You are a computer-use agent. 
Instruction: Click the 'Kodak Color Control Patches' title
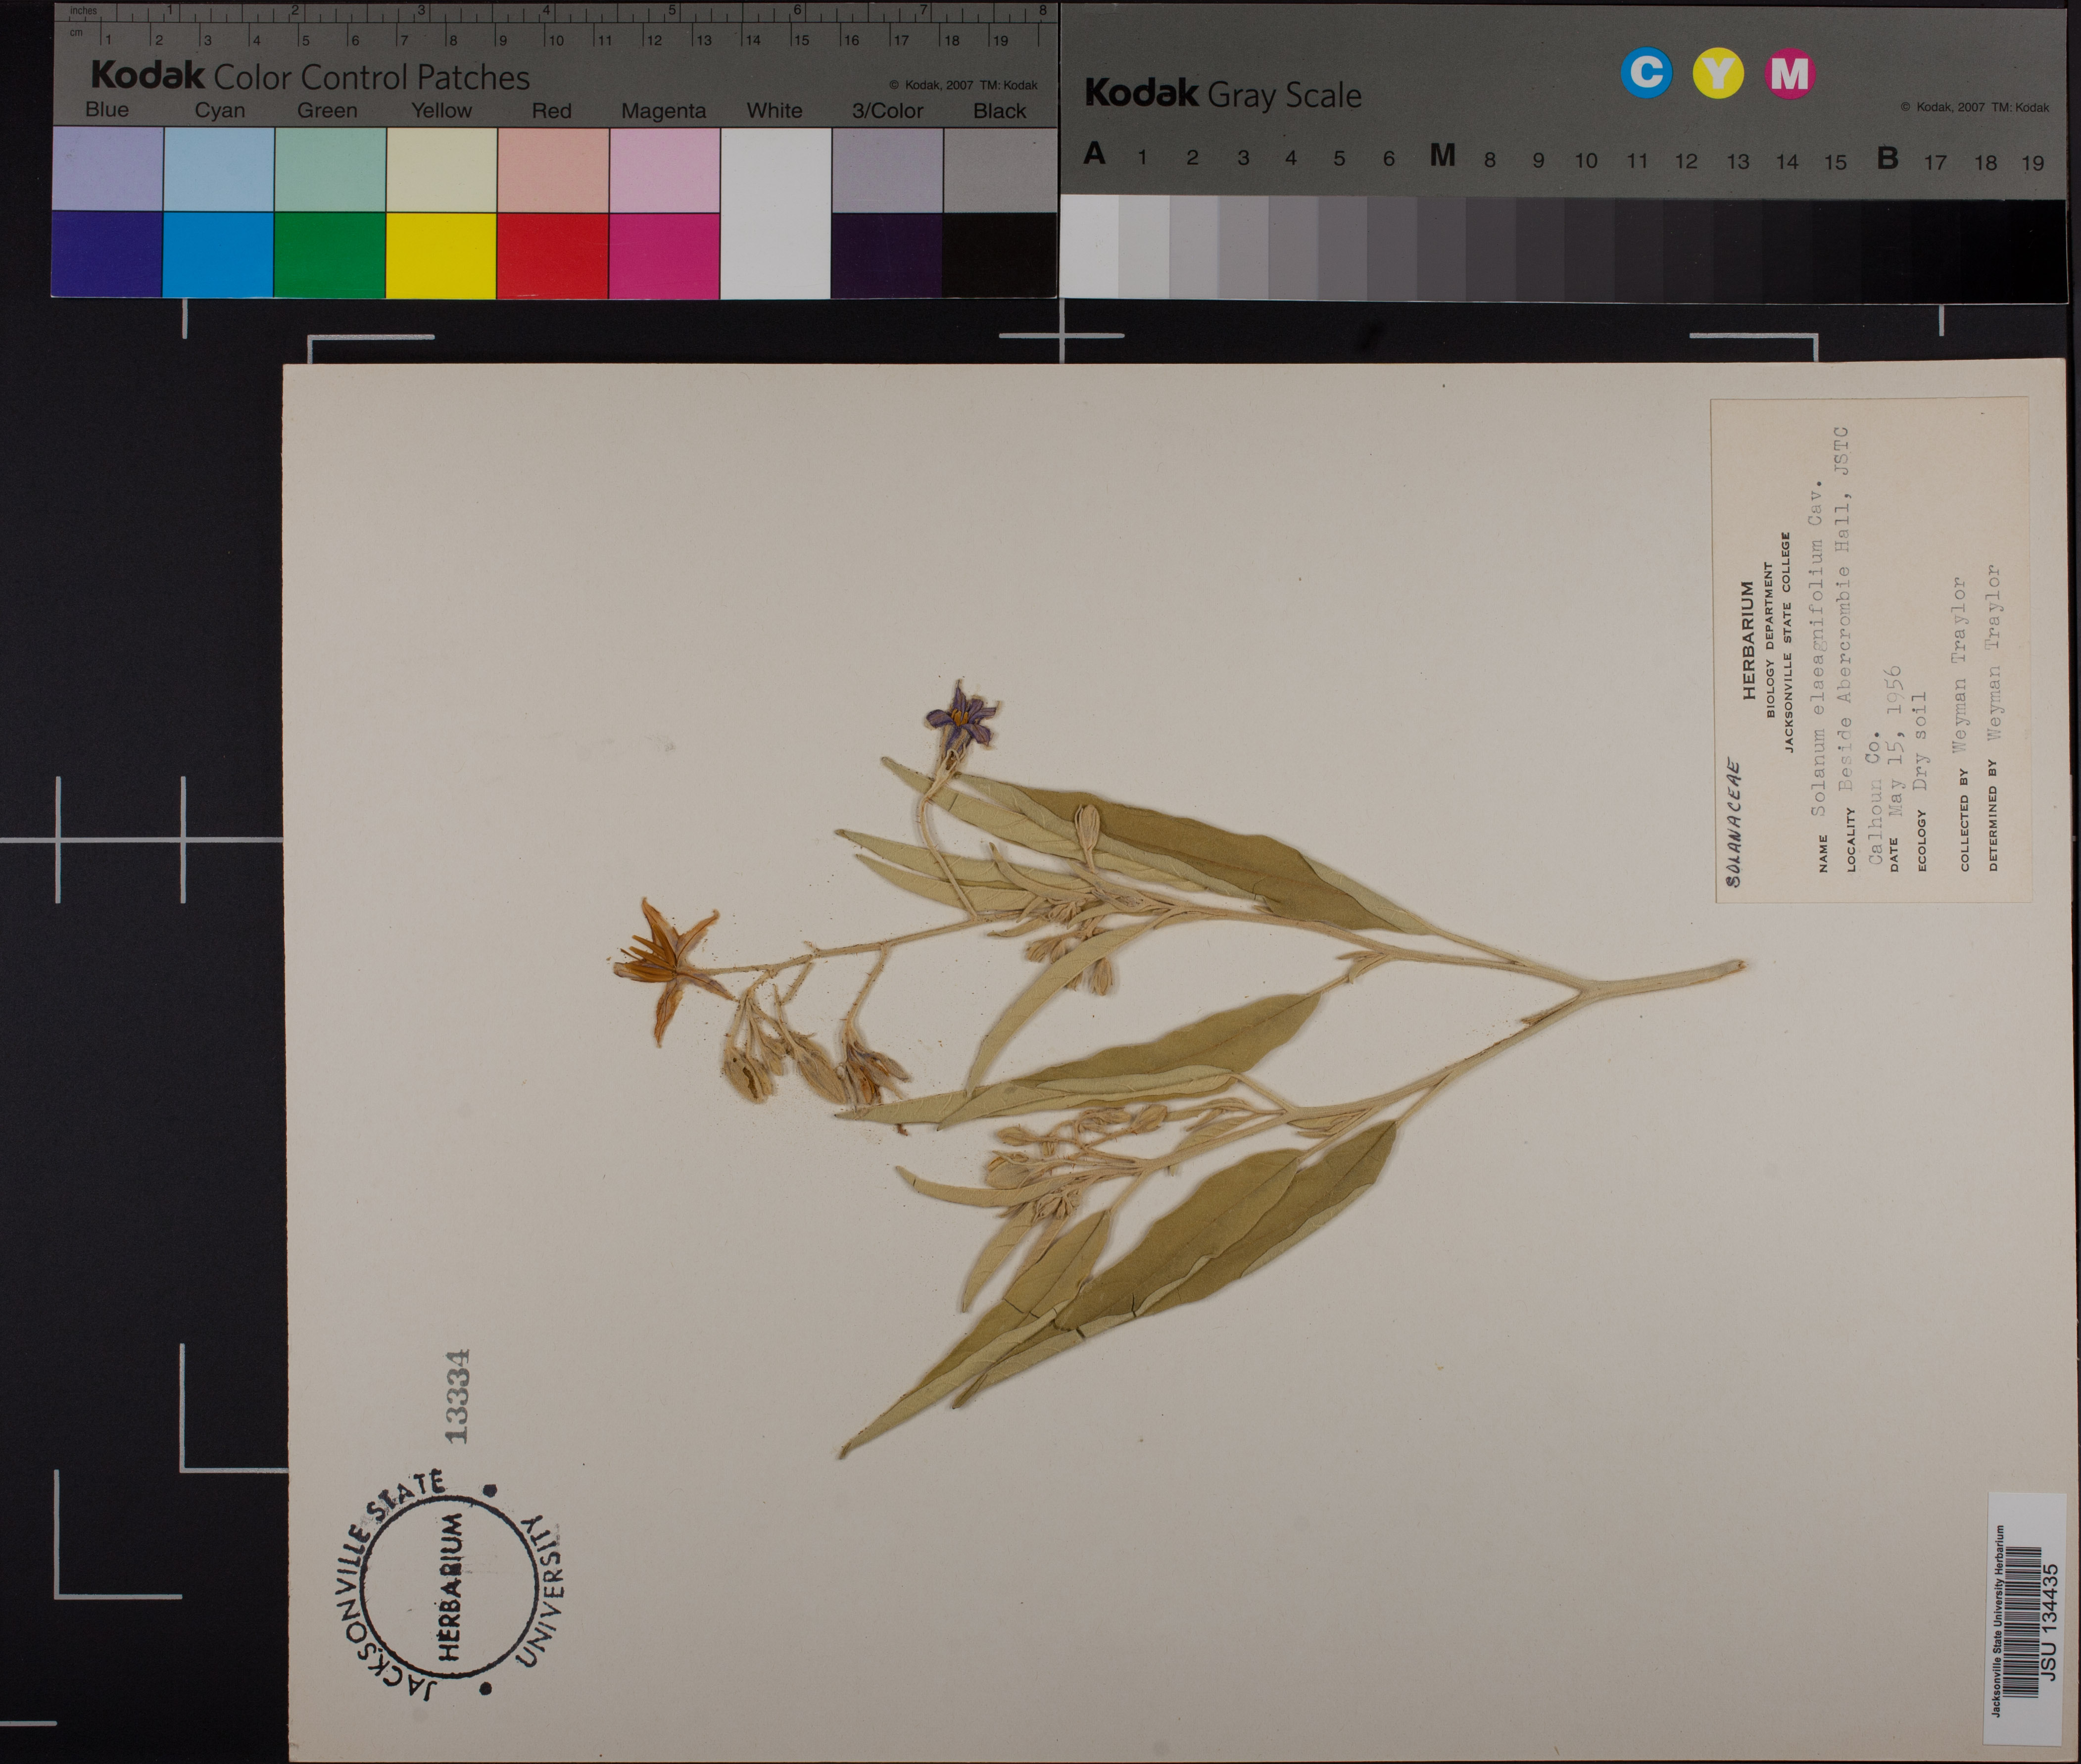click(x=310, y=76)
